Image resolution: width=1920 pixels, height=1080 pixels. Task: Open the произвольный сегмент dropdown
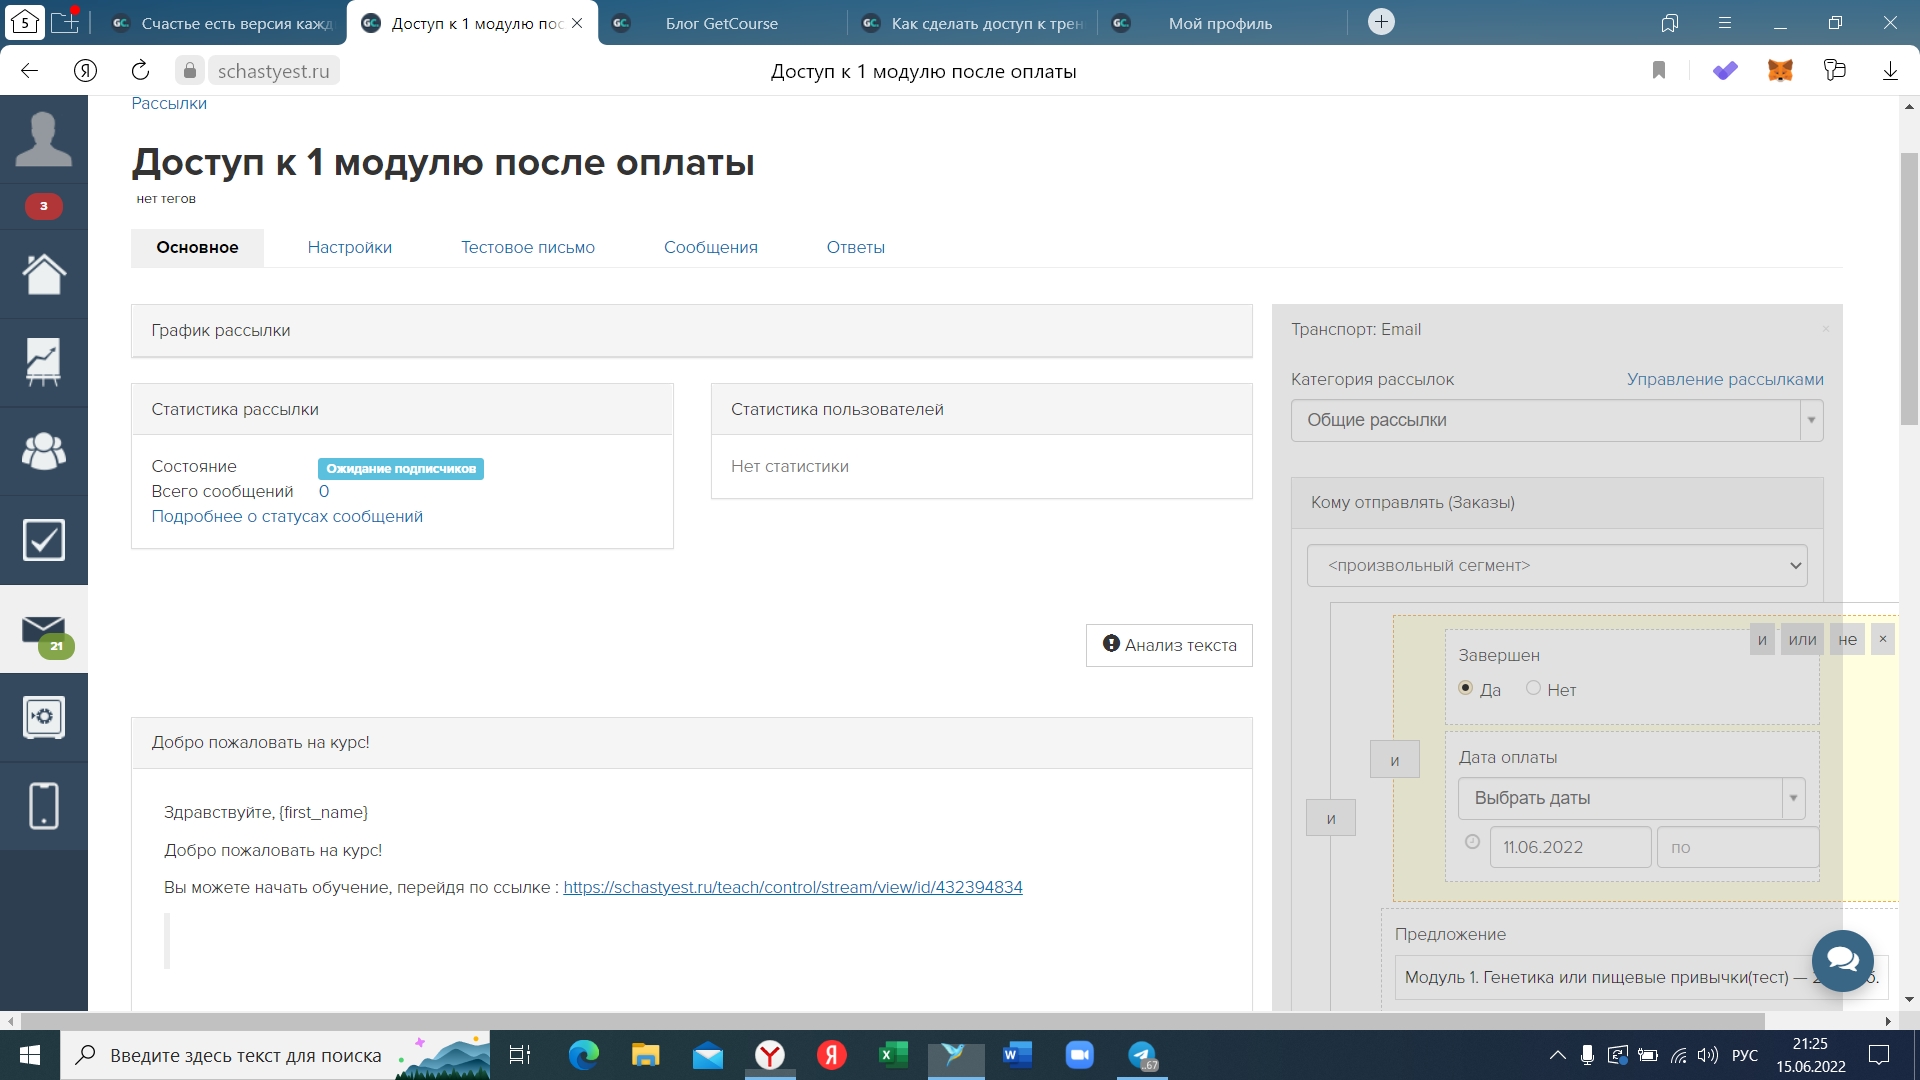(1556, 566)
